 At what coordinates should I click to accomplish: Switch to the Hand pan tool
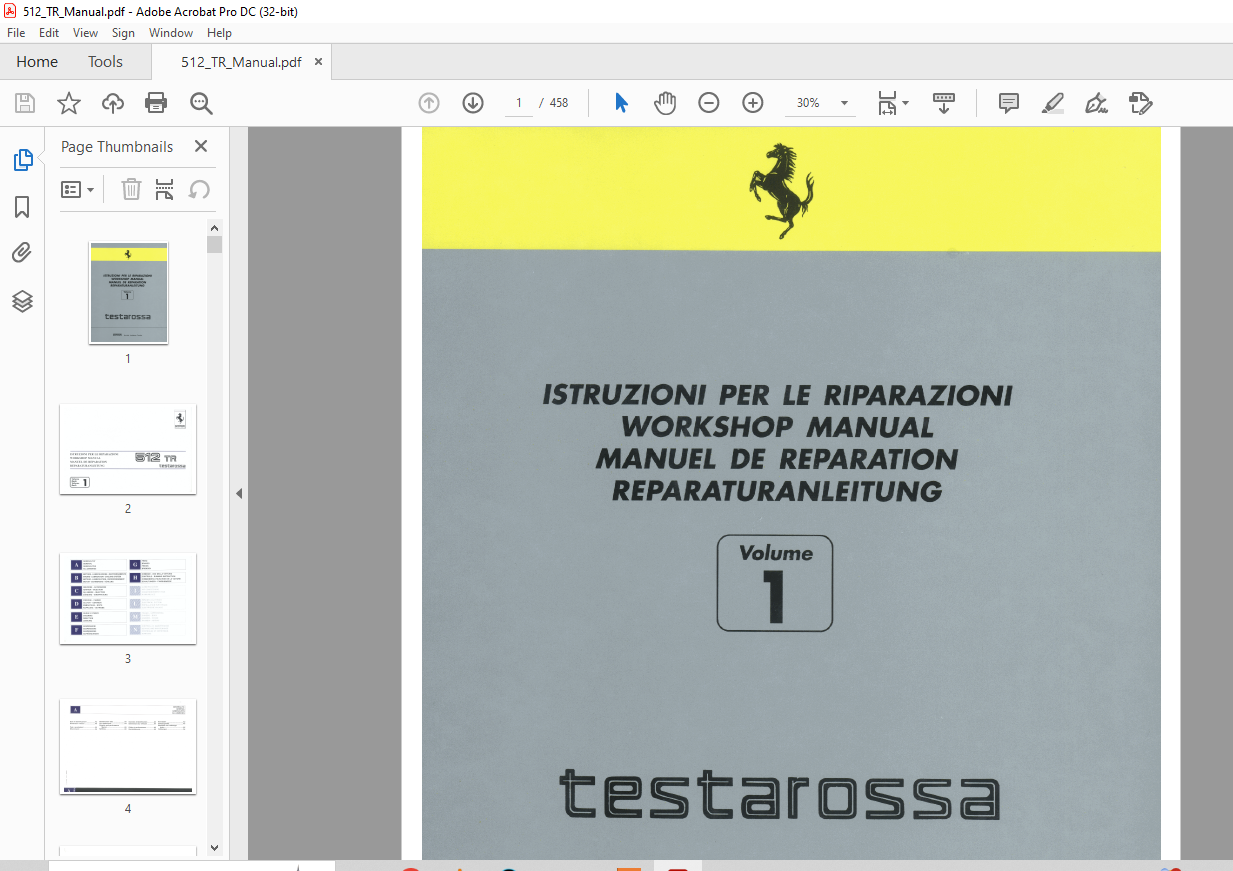click(665, 103)
